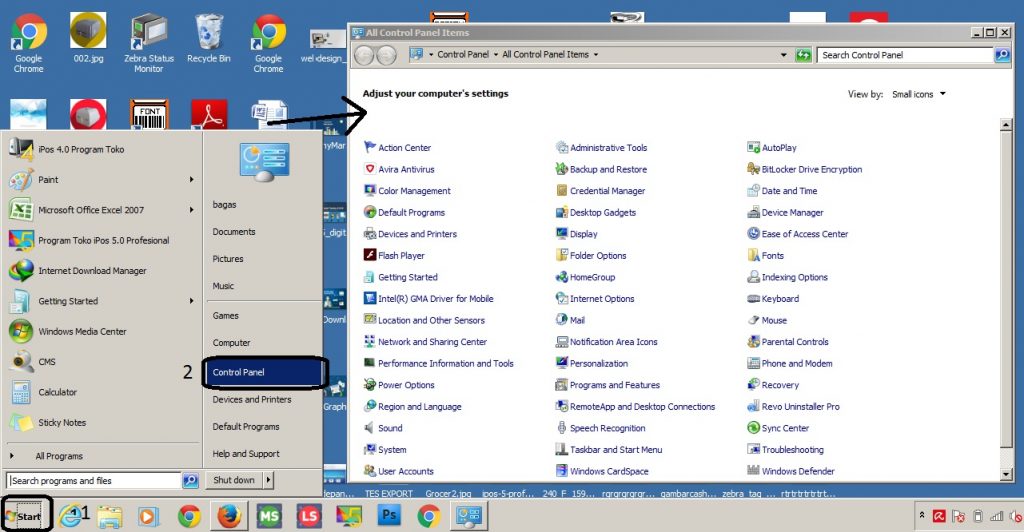Screen dimensions: 1024x532
Task: Click refresh button beside address bar
Action: point(803,55)
